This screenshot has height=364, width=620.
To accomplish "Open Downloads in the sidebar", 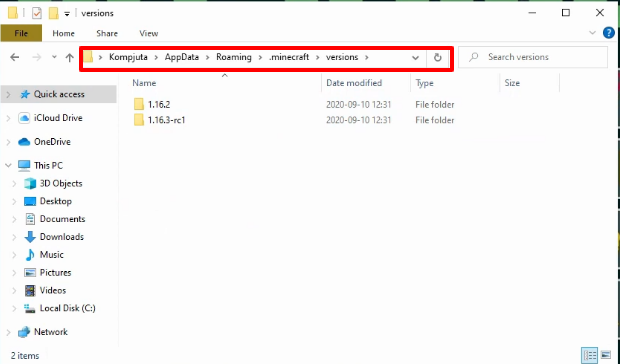I will pyautogui.click(x=62, y=237).
